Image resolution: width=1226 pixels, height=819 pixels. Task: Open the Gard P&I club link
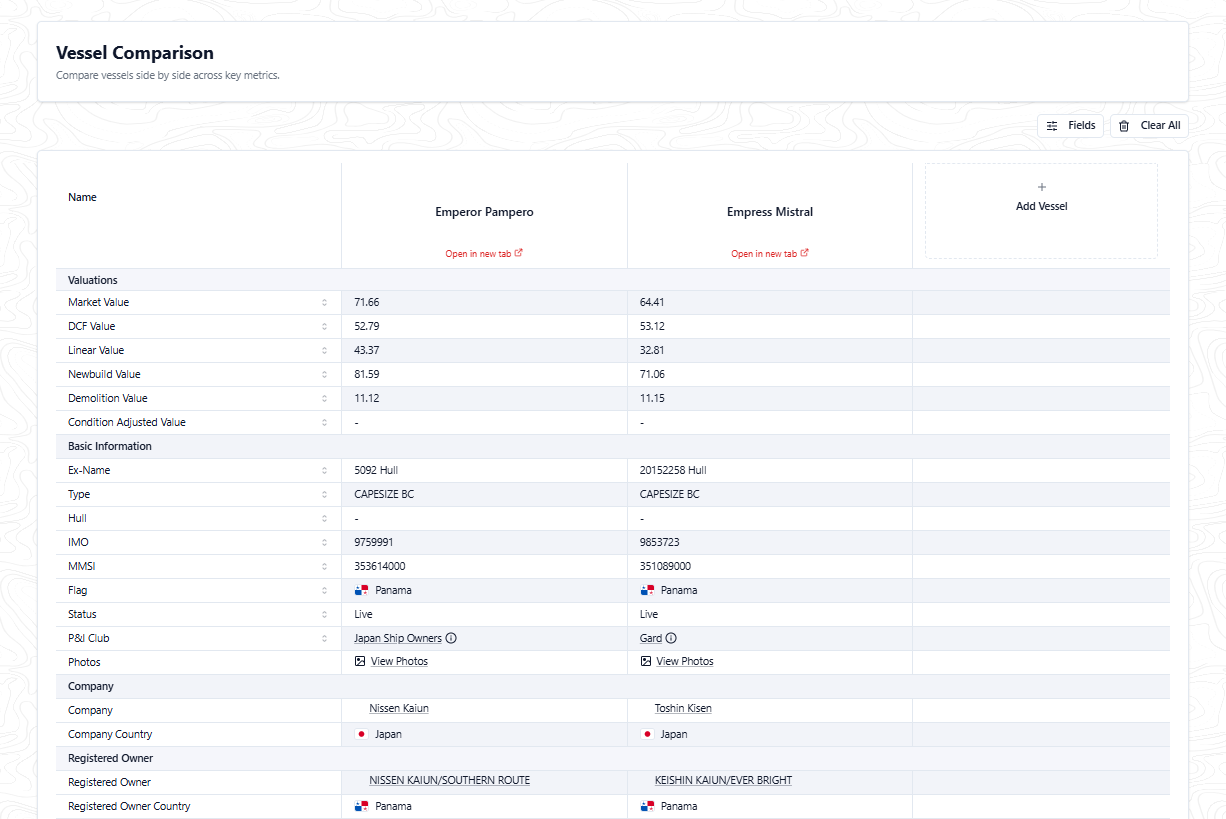(x=651, y=638)
